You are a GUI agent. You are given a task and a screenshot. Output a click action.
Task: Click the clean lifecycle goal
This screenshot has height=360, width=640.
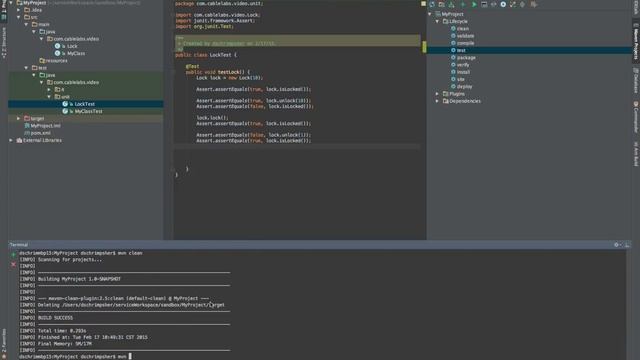462,29
